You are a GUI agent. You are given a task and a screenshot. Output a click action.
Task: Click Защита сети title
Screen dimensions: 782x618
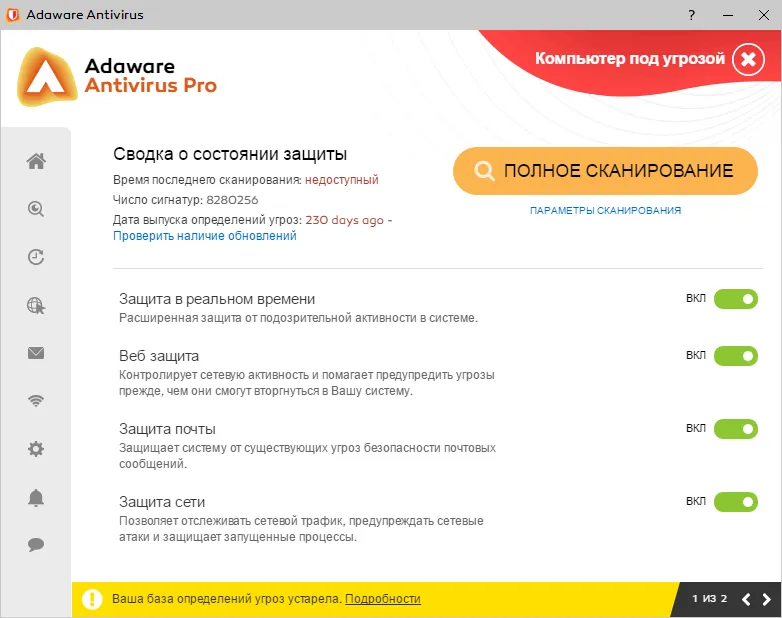(x=162, y=502)
